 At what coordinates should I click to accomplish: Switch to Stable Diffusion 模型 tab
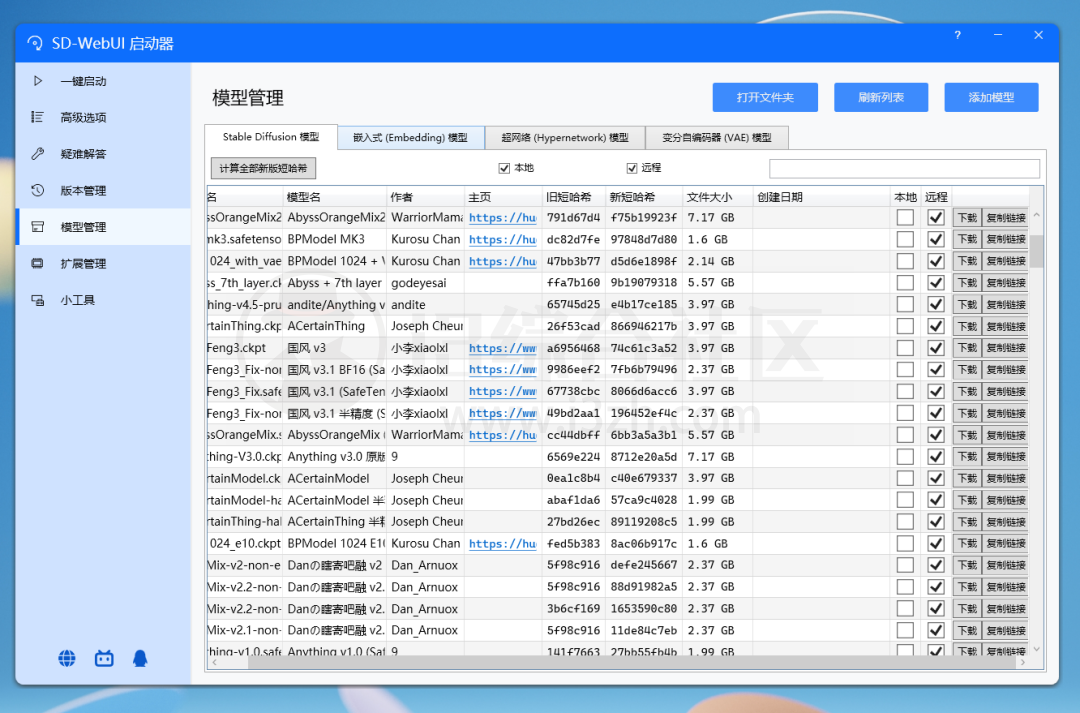(271, 137)
